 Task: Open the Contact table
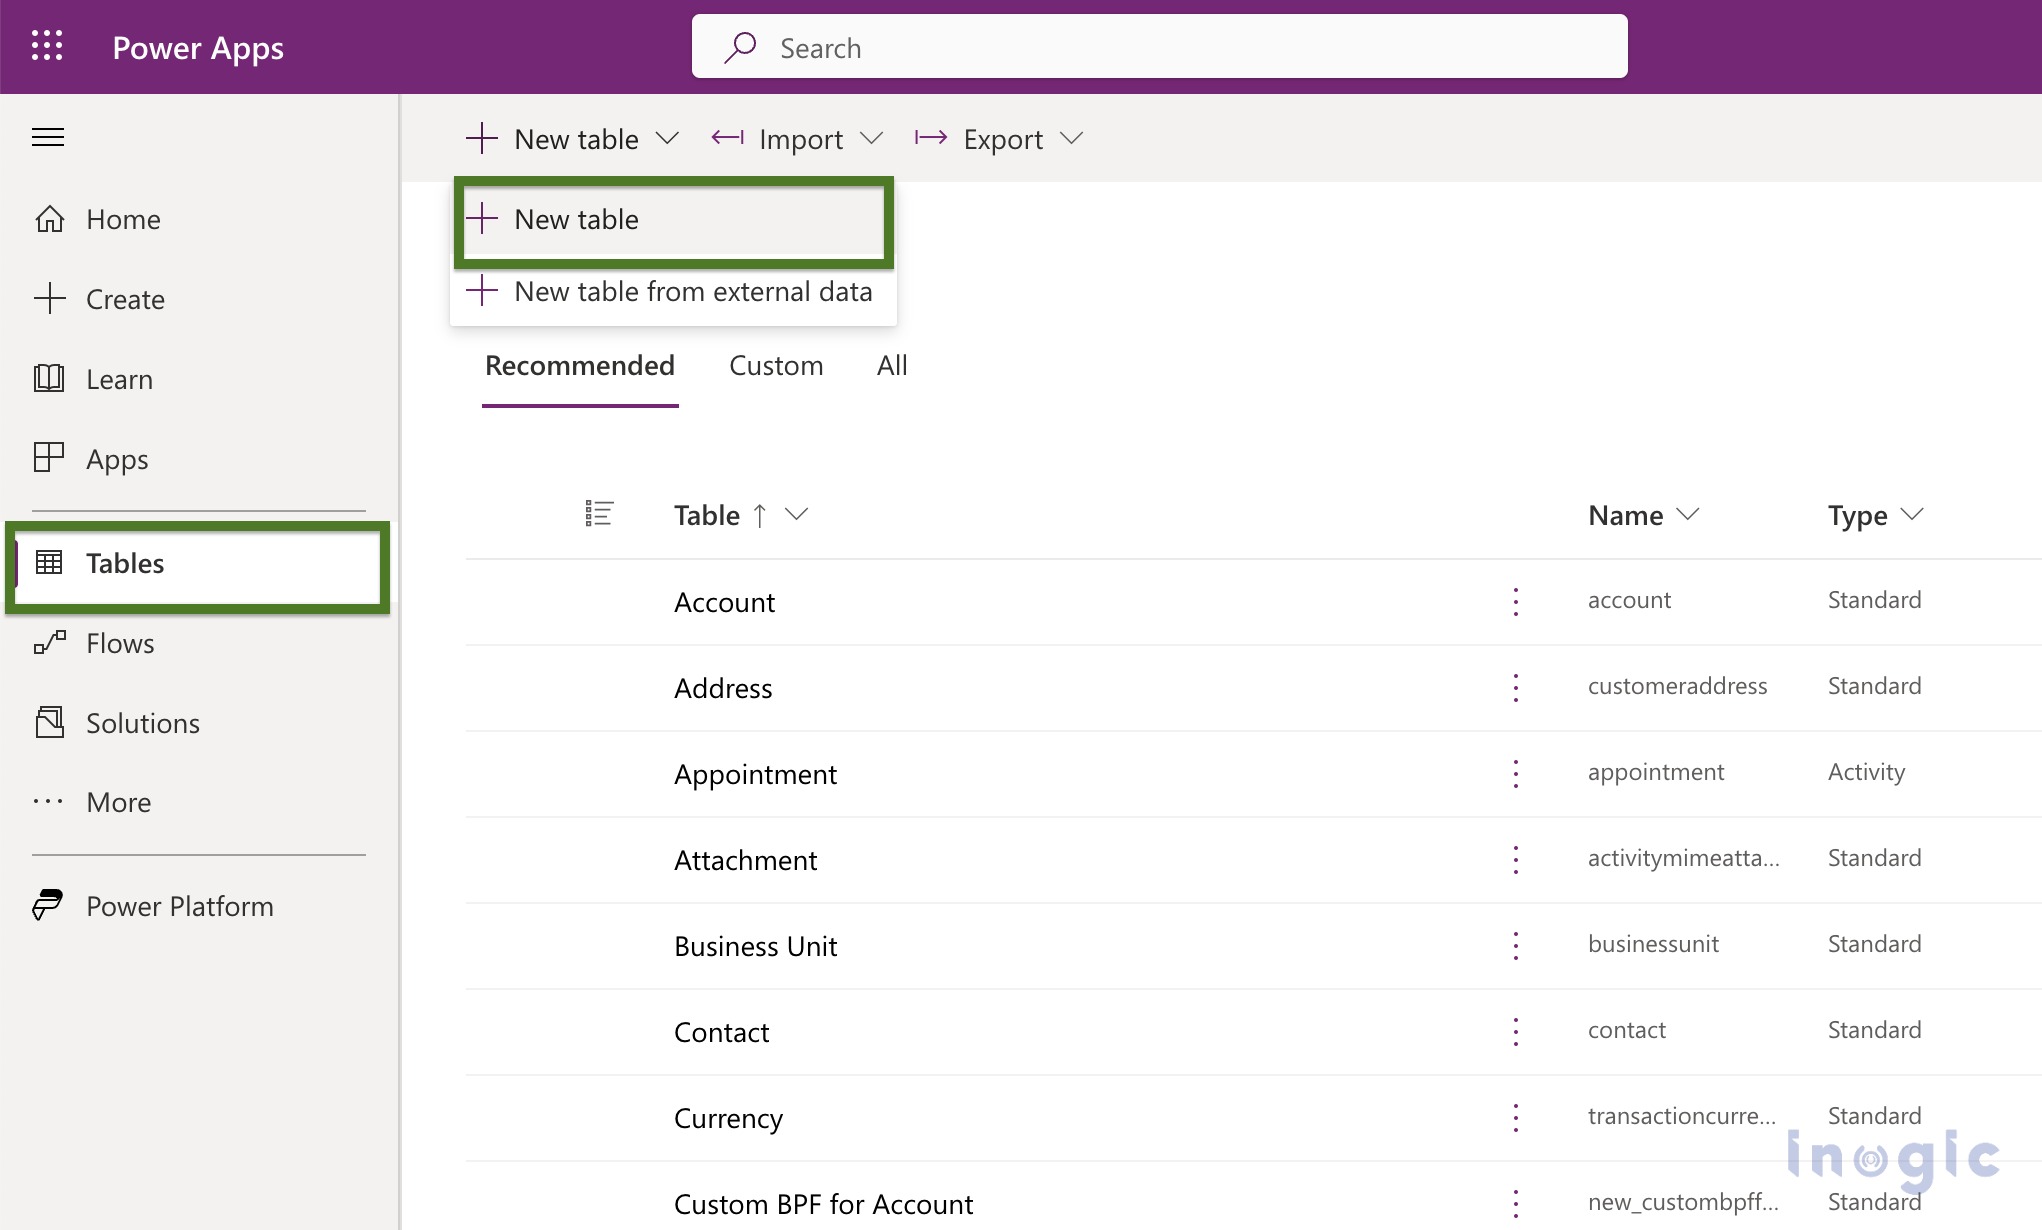click(721, 1032)
